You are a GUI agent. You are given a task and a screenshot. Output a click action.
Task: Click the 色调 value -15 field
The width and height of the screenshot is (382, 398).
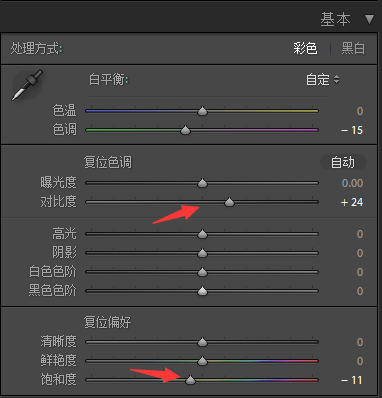(x=352, y=130)
